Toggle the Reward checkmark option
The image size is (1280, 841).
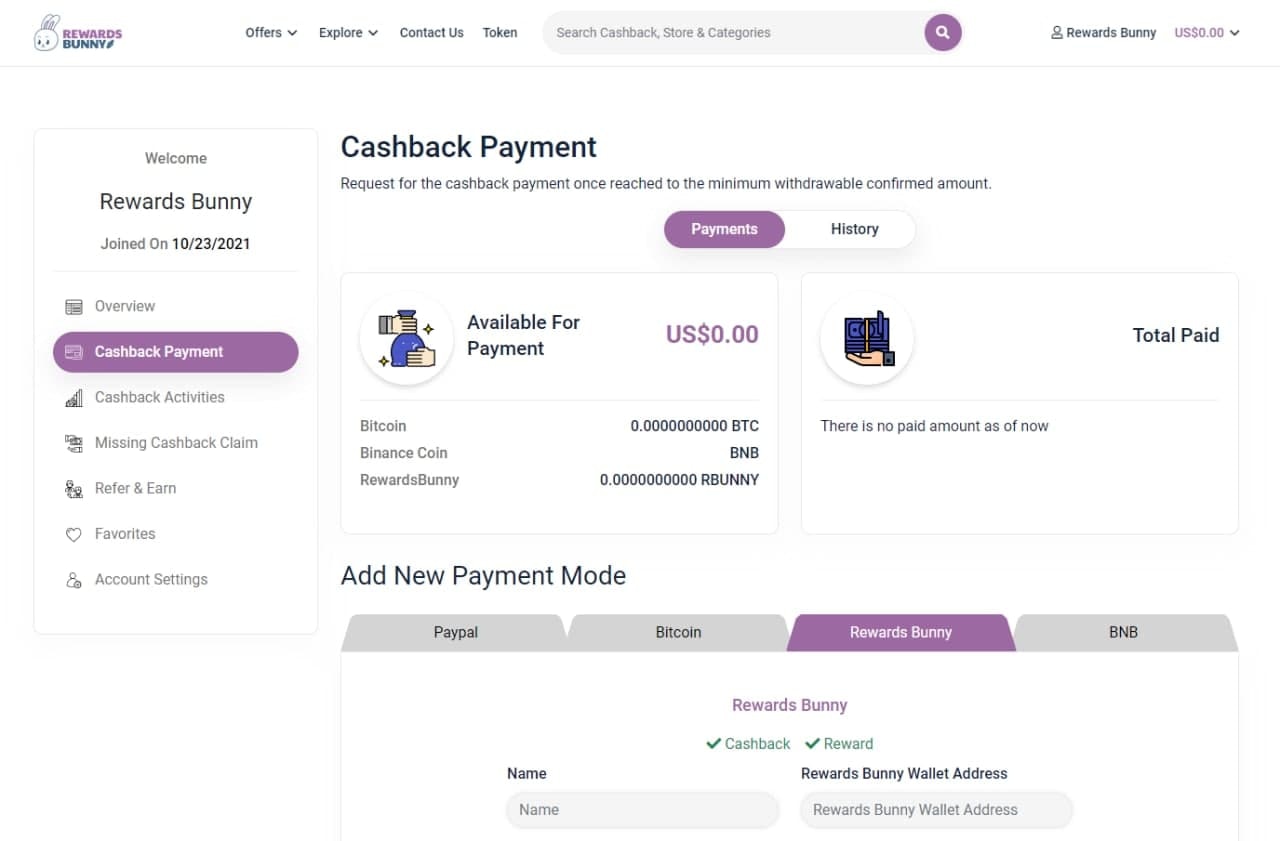pyautogui.click(x=838, y=743)
